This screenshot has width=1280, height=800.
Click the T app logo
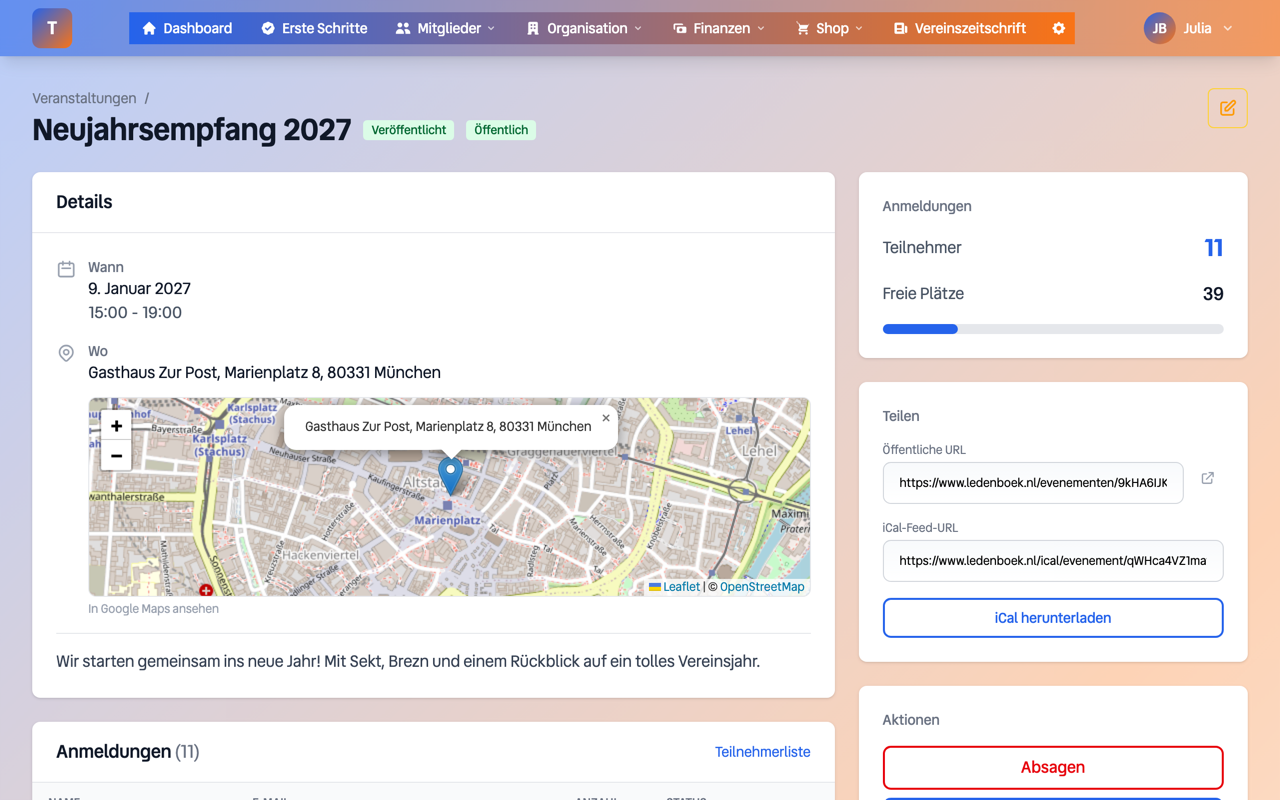[x=52, y=28]
